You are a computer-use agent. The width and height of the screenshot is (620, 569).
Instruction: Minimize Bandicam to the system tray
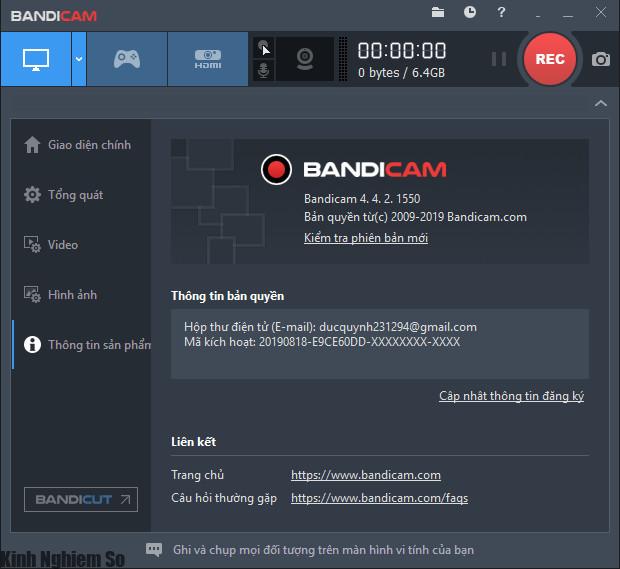538,14
